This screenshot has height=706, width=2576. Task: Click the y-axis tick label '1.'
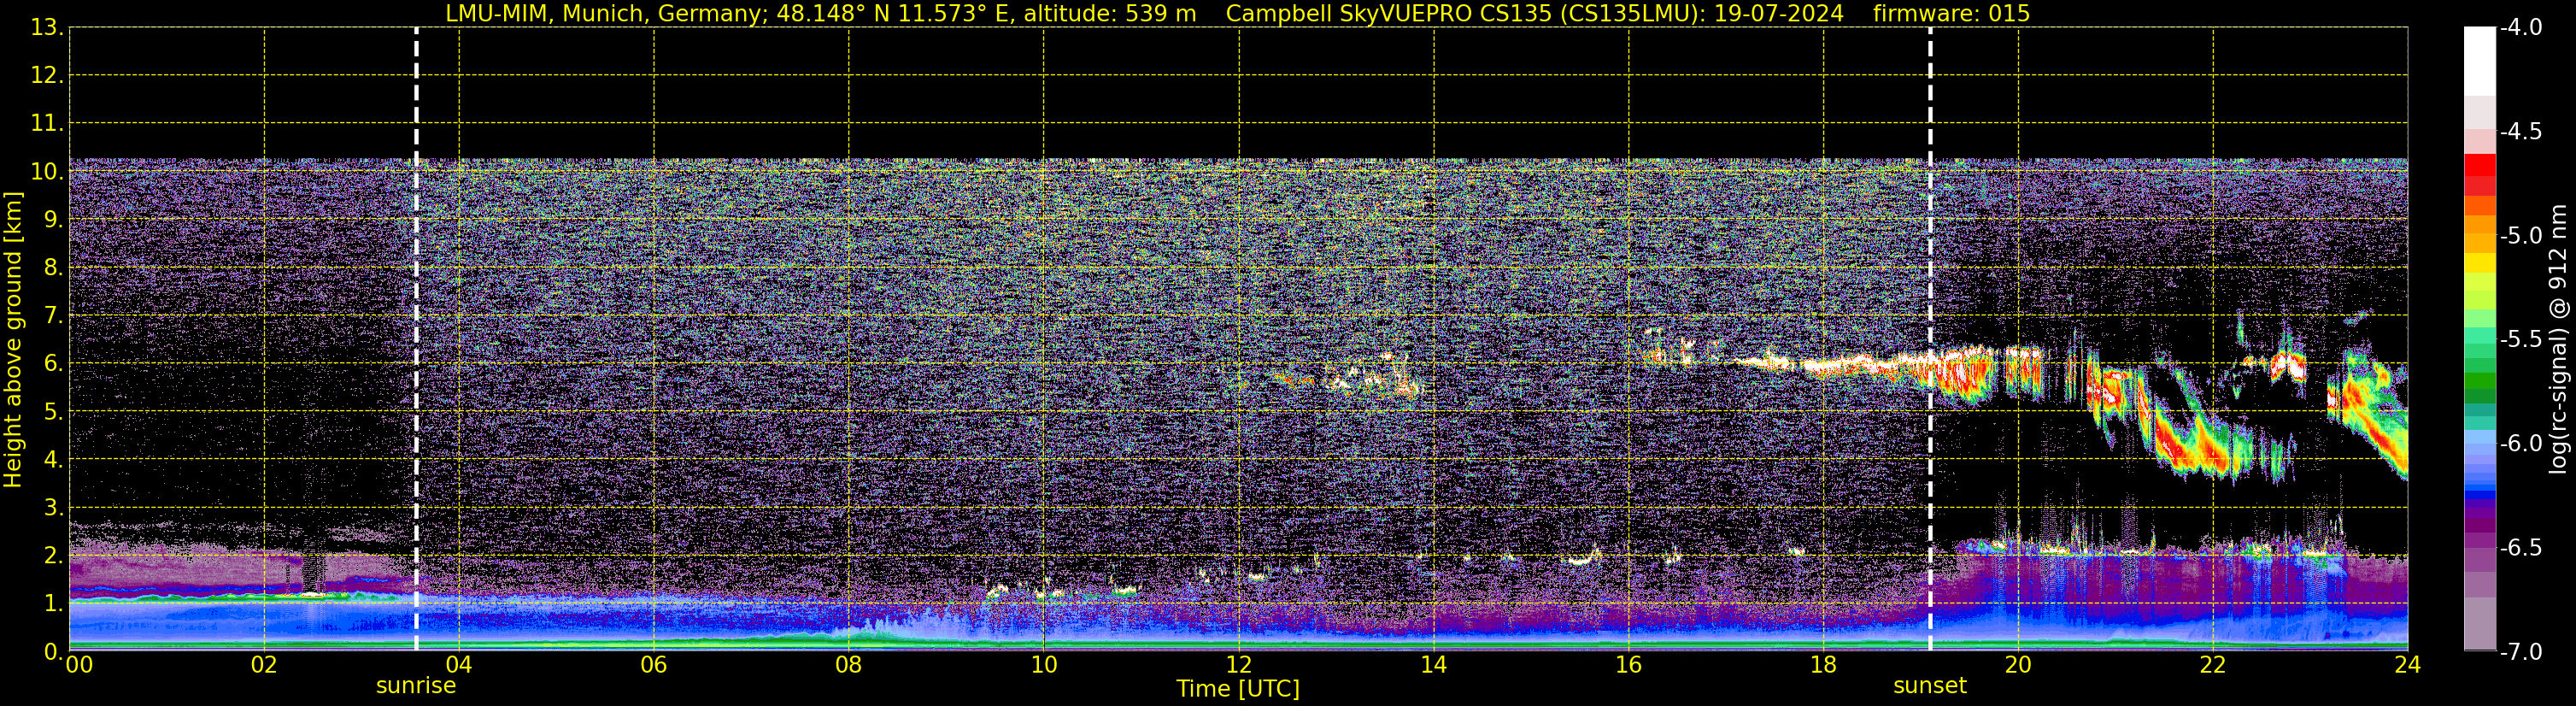53,604
